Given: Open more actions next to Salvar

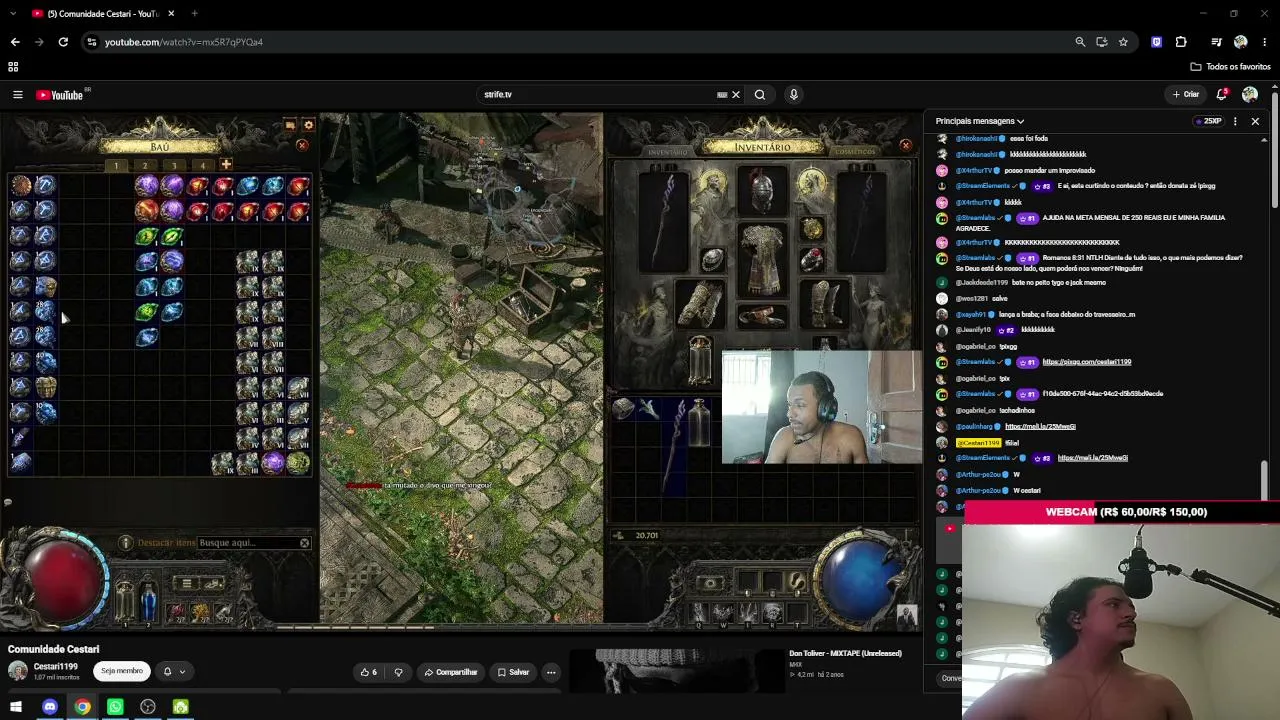Looking at the screenshot, I should coord(551,672).
